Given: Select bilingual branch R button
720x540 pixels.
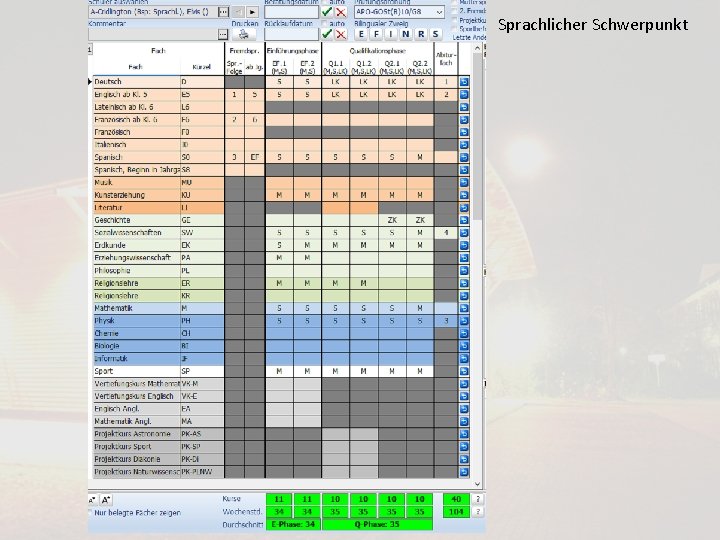Looking at the screenshot, I should [x=421, y=34].
